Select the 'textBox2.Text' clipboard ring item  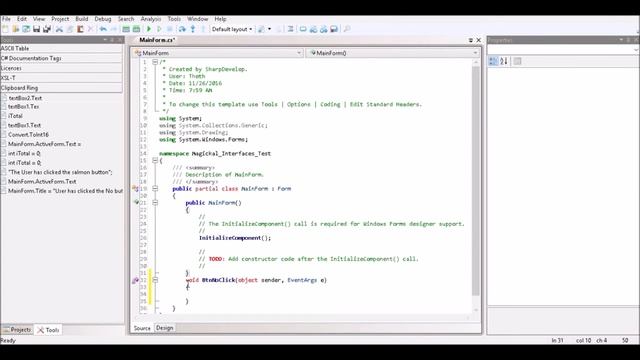coord(25,98)
